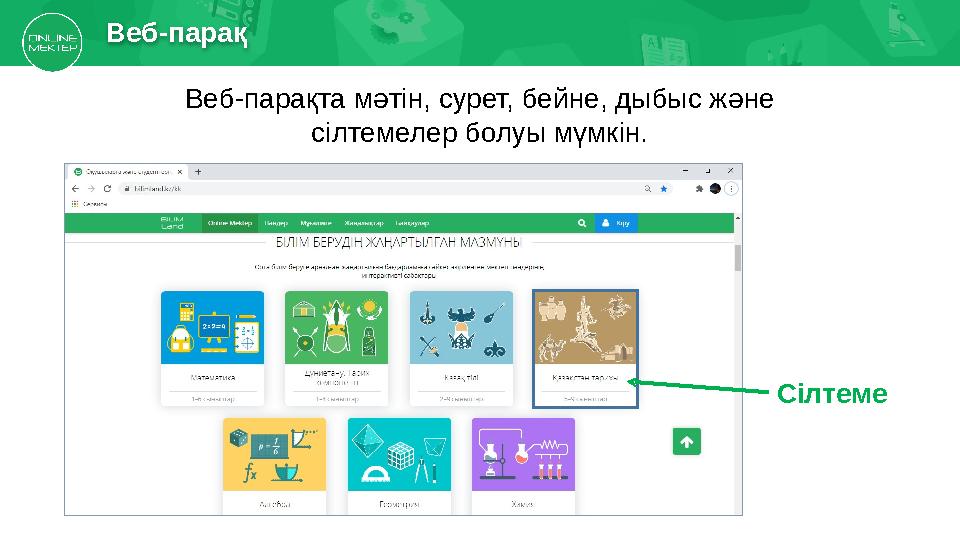Click the green scroll-to-top arrow button
Screen dimensions: 960x540
click(x=686, y=441)
